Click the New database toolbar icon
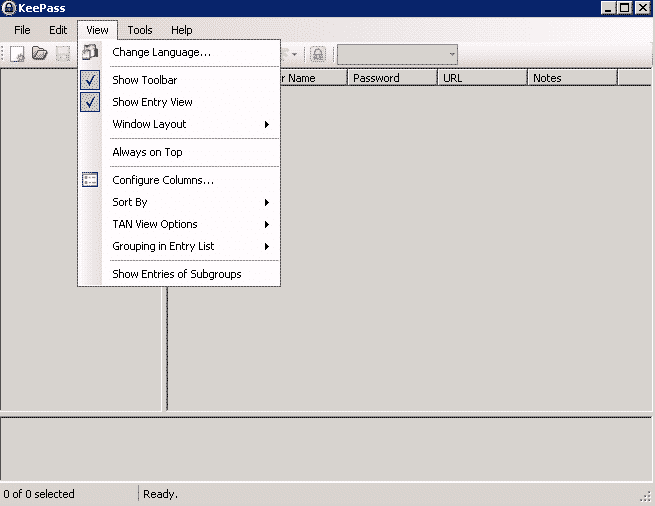The height and width of the screenshot is (506, 655). pos(17,54)
